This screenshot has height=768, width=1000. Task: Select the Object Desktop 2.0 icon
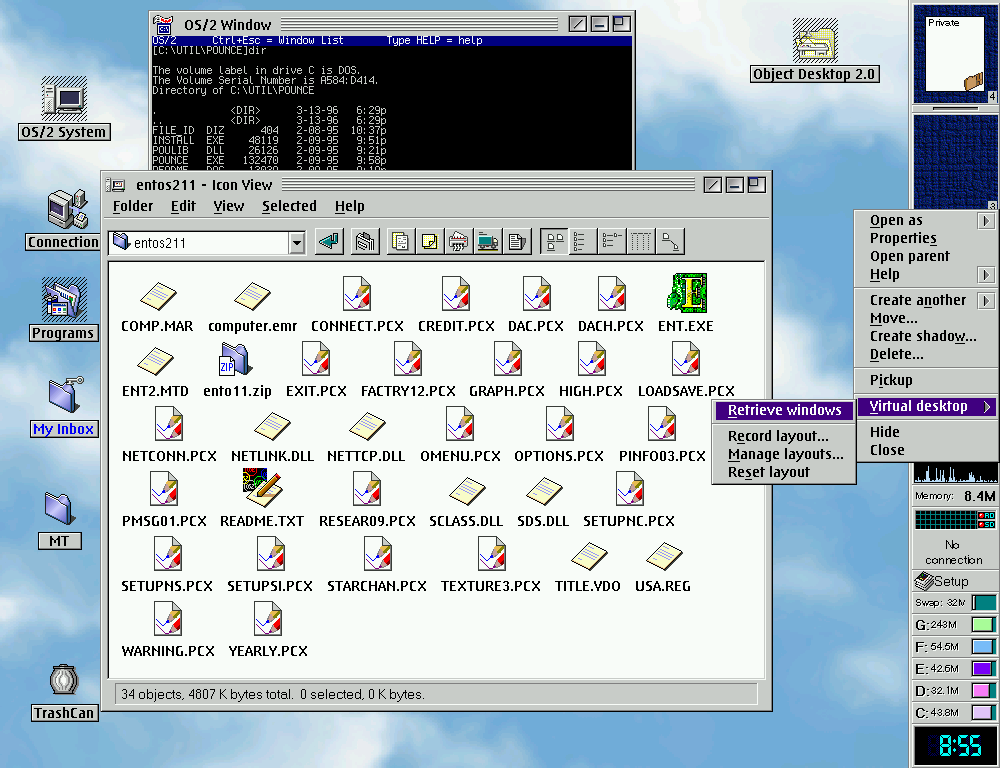tap(815, 41)
